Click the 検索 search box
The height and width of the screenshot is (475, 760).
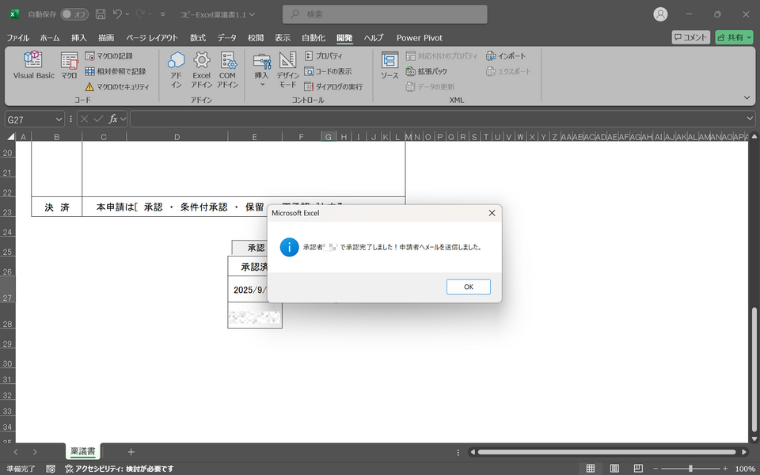(385, 14)
